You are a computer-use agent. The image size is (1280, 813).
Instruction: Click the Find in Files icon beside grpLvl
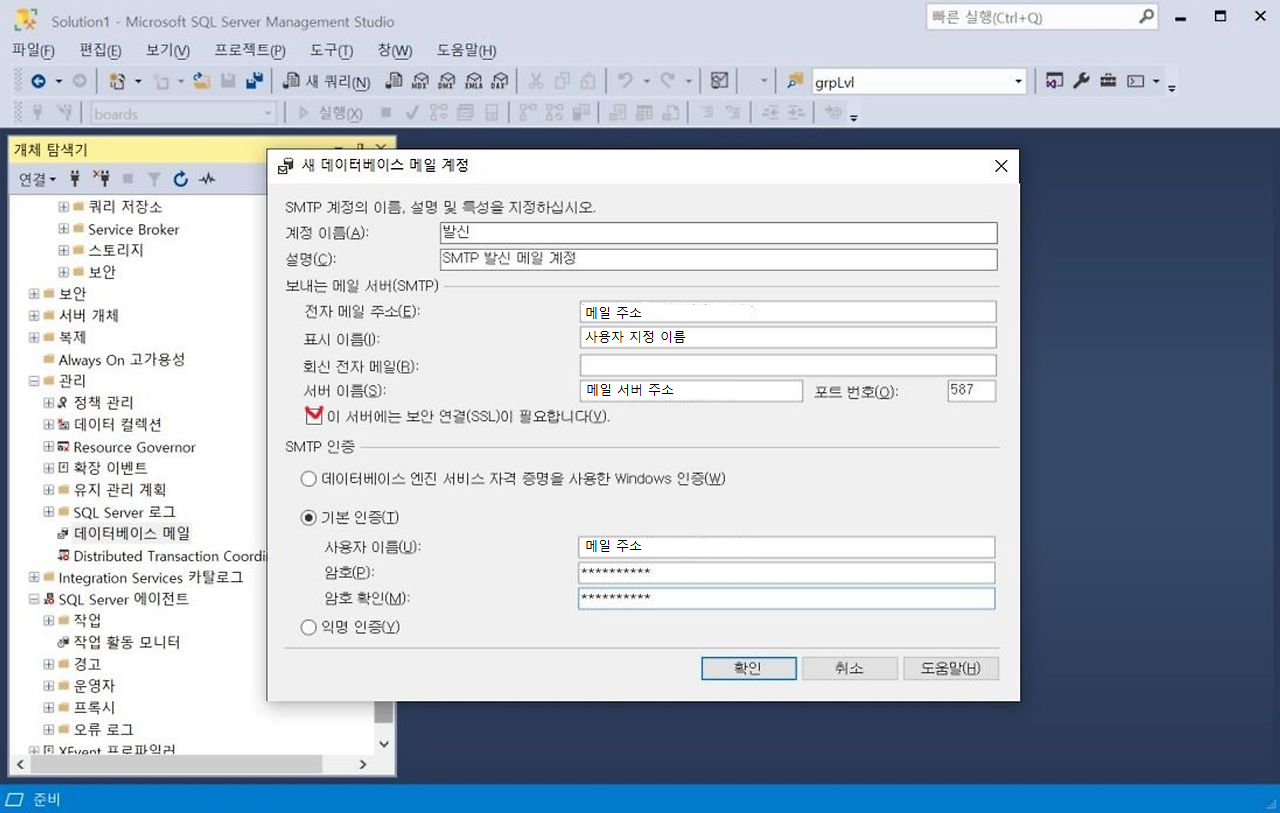(x=795, y=82)
